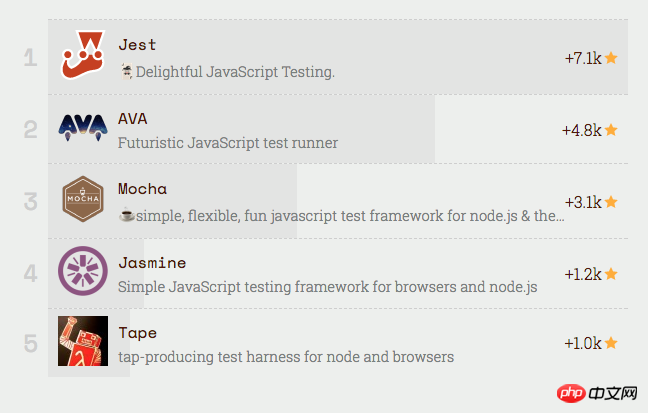The width and height of the screenshot is (648, 413).
Task: Click the star icon beside +1.0k
Action: tap(611, 344)
